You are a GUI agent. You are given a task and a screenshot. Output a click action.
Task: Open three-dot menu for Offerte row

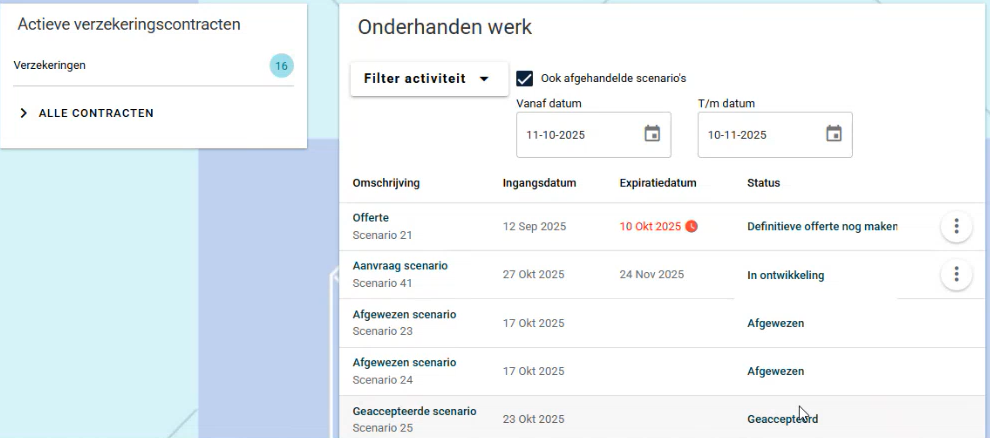pyautogui.click(x=956, y=227)
